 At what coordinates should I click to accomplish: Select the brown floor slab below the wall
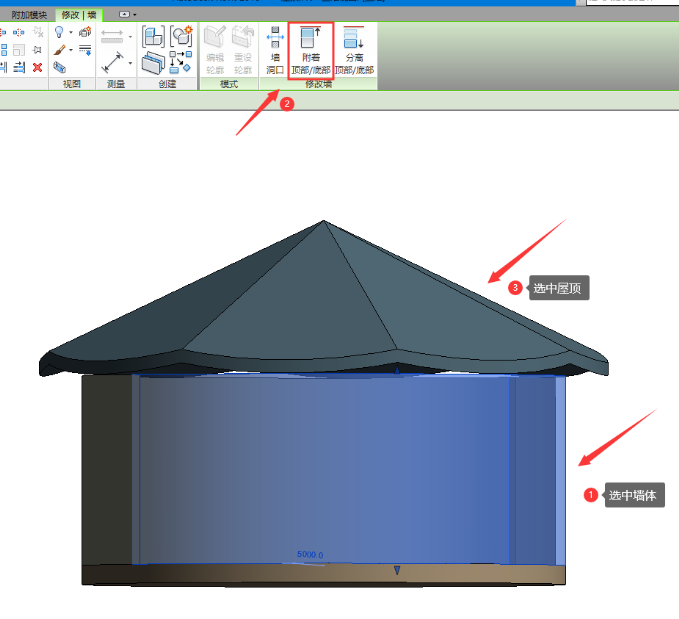[x=323, y=575]
